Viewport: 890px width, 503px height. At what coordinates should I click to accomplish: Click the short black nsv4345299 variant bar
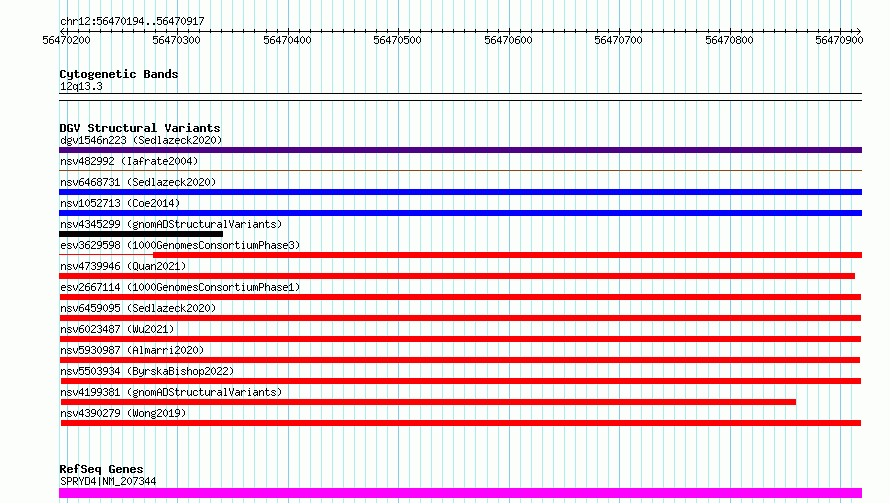[141, 234]
